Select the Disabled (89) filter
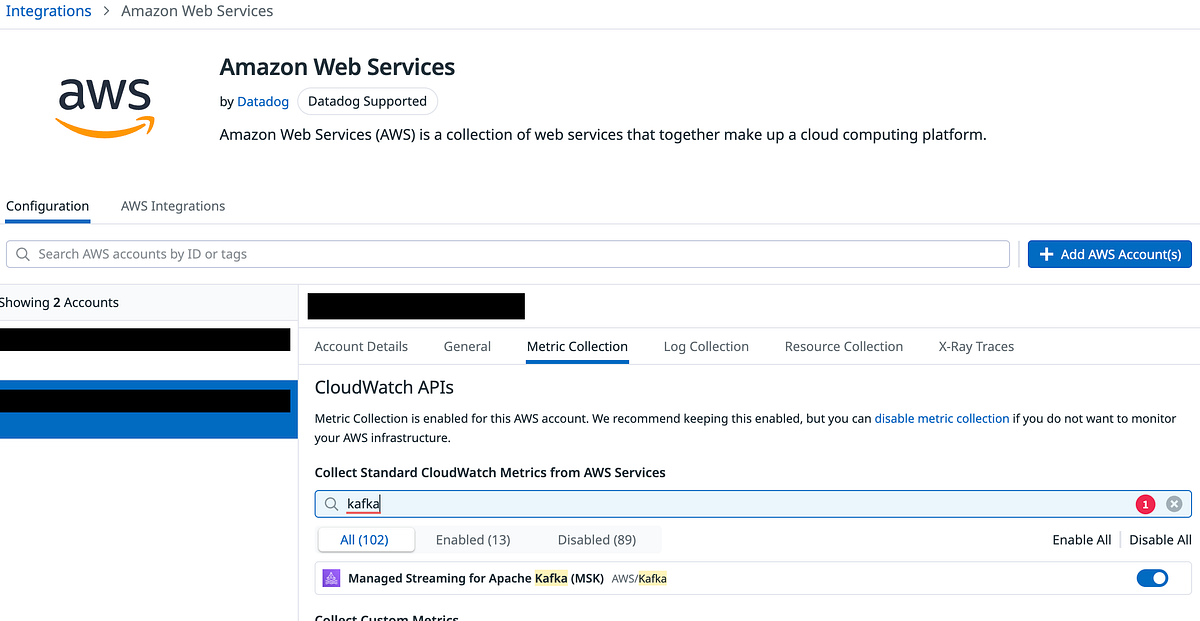 [x=596, y=539]
